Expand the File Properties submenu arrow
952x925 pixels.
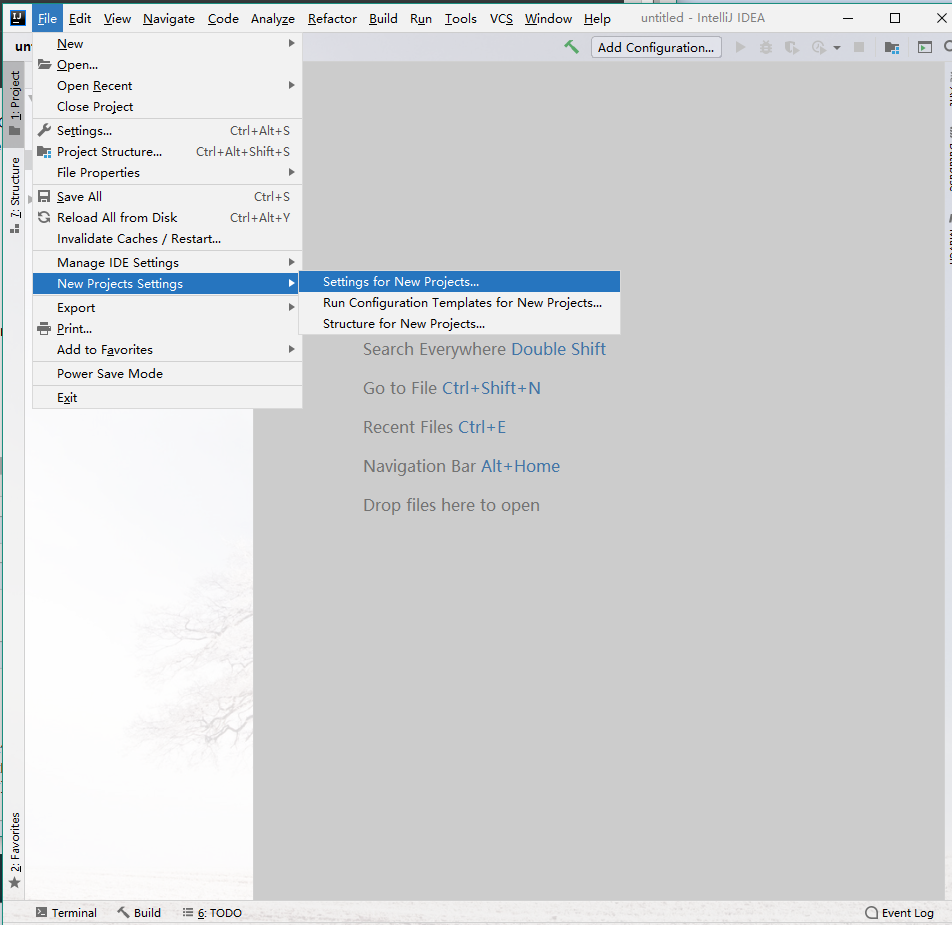point(291,172)
